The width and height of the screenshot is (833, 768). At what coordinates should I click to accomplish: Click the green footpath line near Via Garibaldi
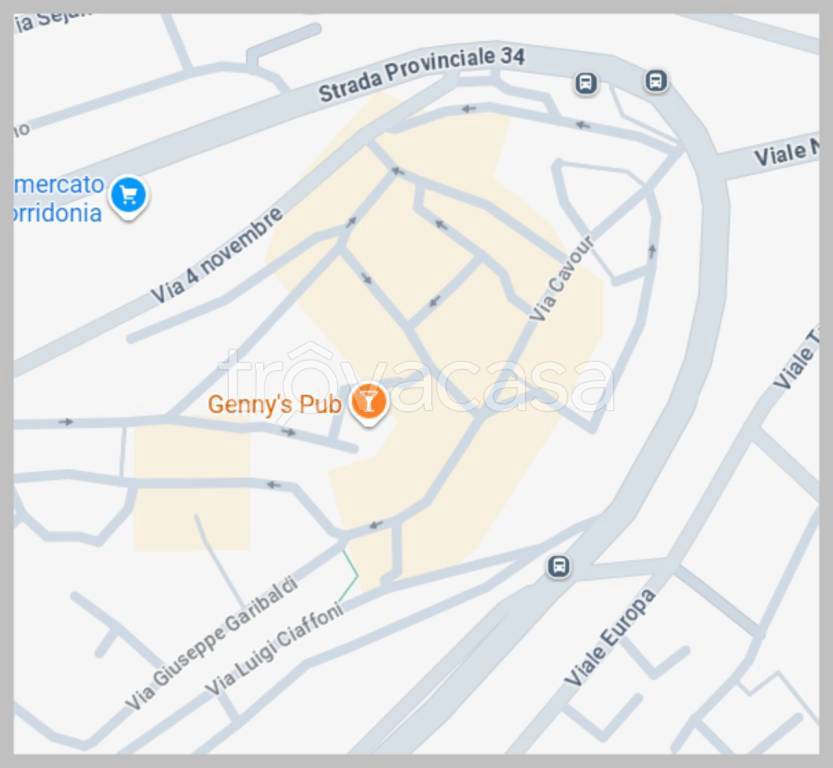(x=350, y=576)
